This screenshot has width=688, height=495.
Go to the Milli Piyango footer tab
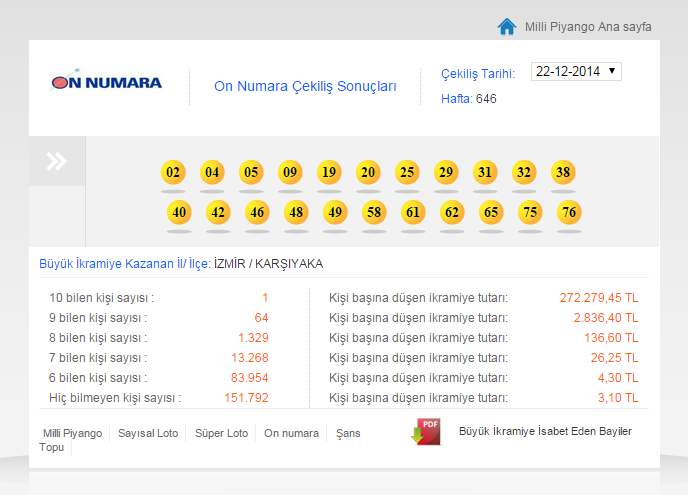click(x=72, y=433)
